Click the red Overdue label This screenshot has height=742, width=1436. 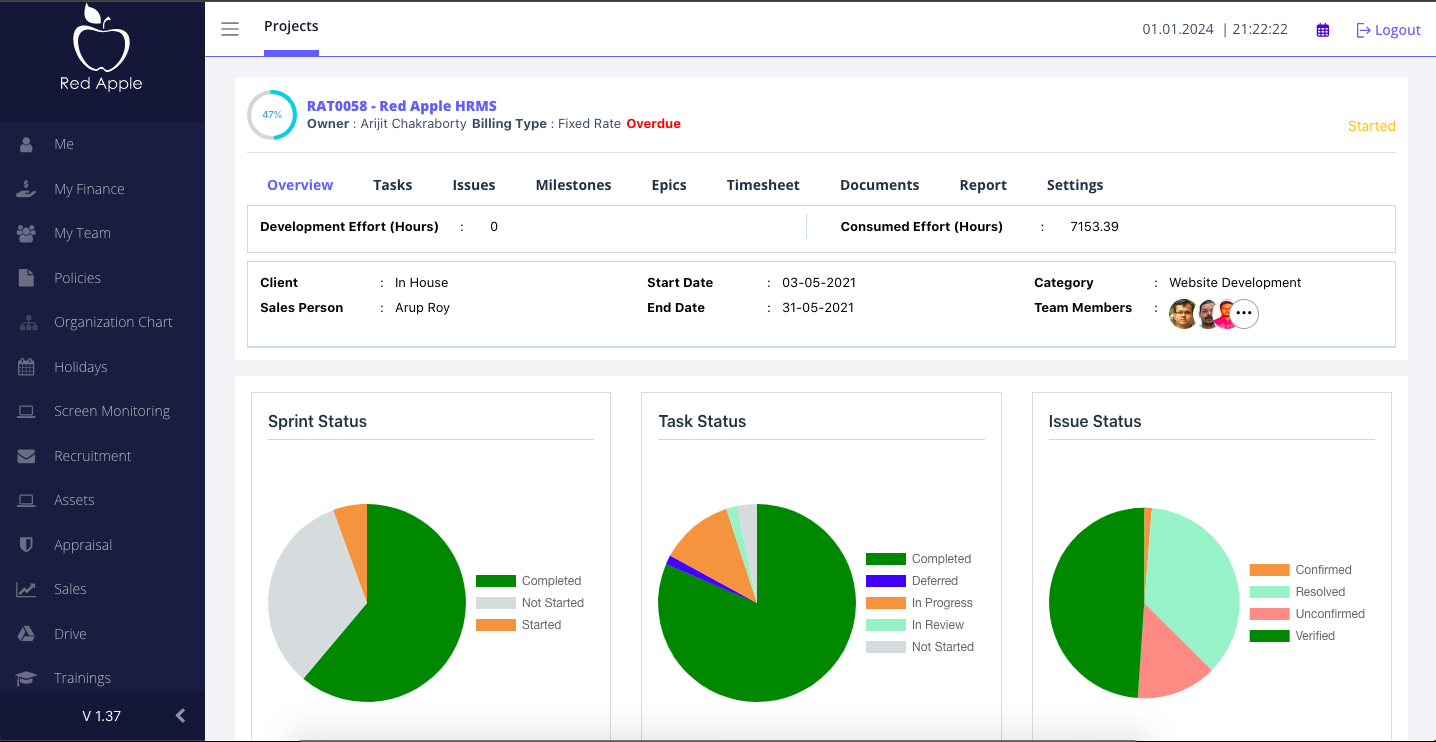click(653, 124)
